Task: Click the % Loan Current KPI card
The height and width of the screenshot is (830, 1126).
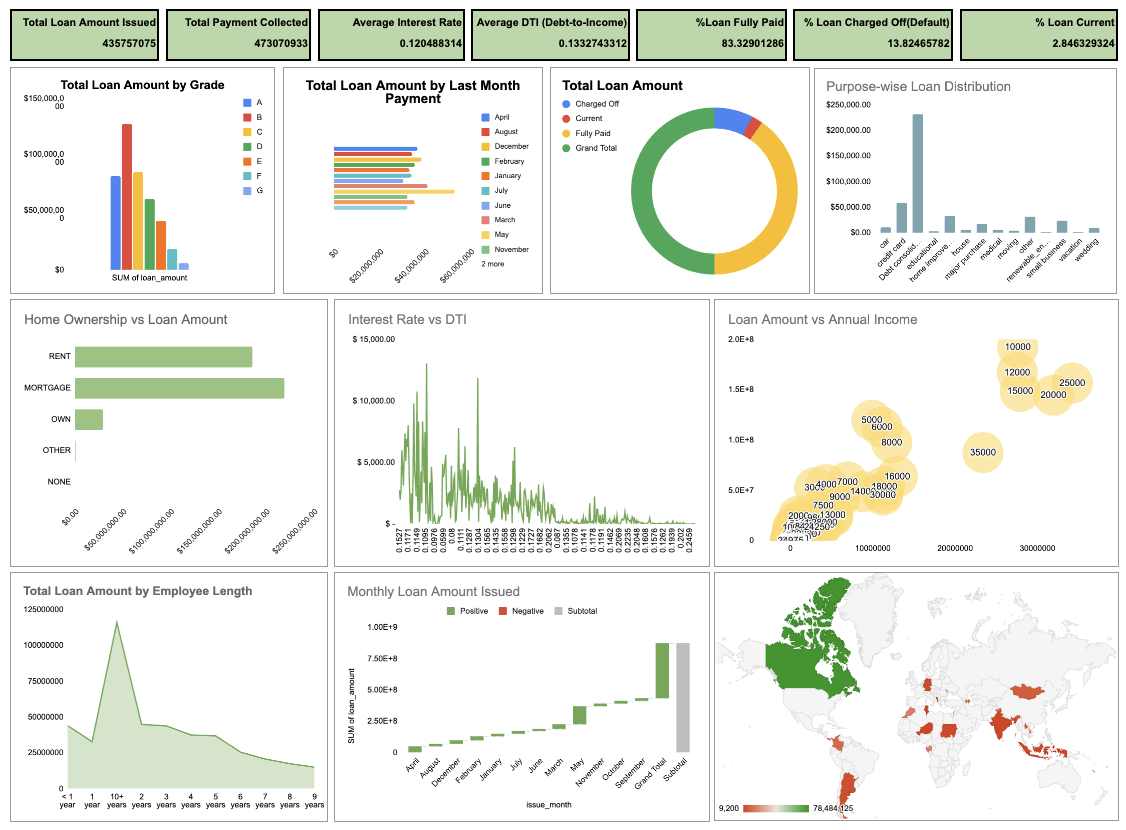Action: [x=1040, y=33]
